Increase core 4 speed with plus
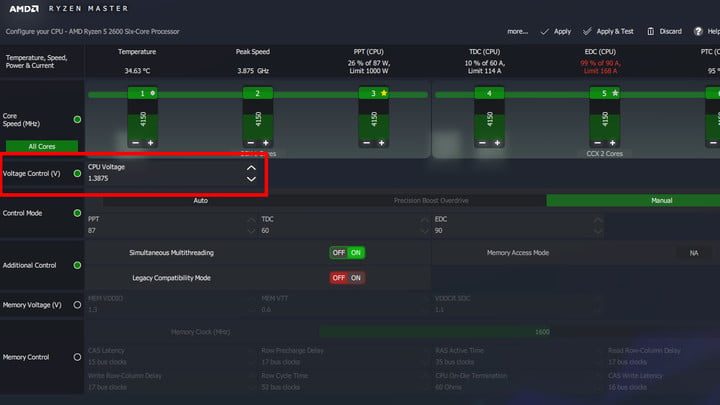Image resolution: width=720 pixels, height=405 pixels. point(497,143)
